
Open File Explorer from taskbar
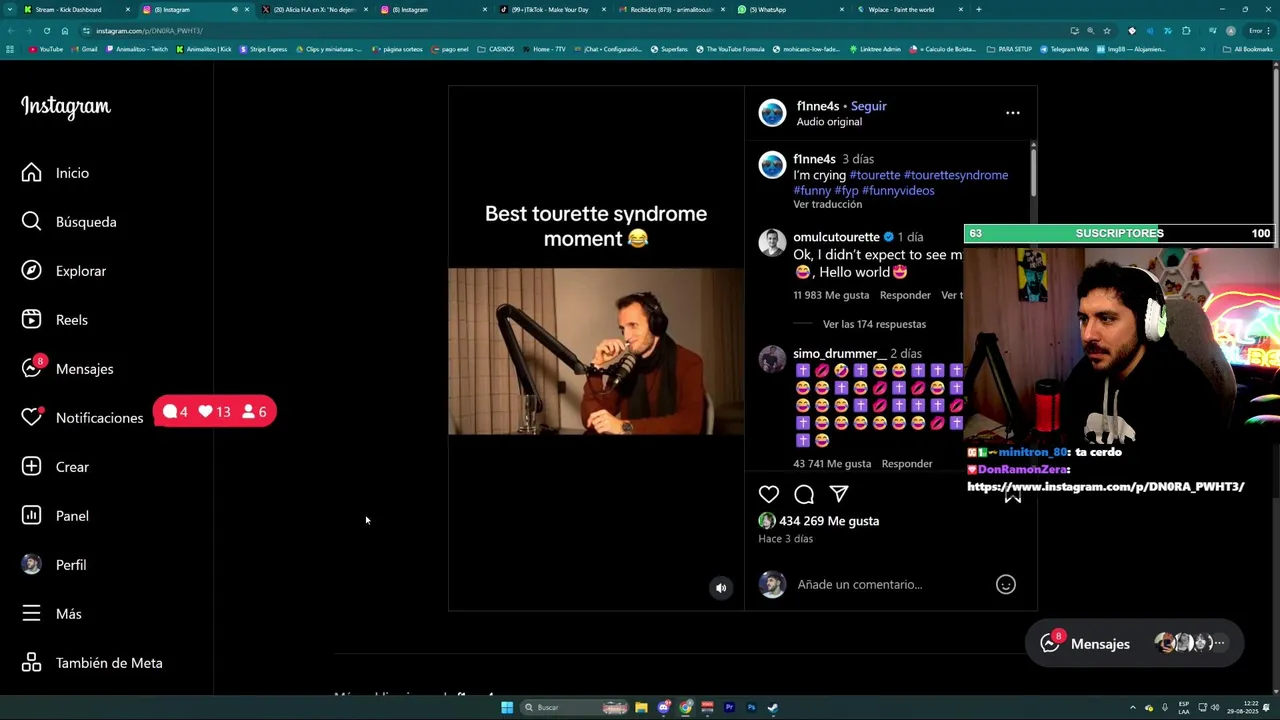pyautogui.click(x=641, y=708)
